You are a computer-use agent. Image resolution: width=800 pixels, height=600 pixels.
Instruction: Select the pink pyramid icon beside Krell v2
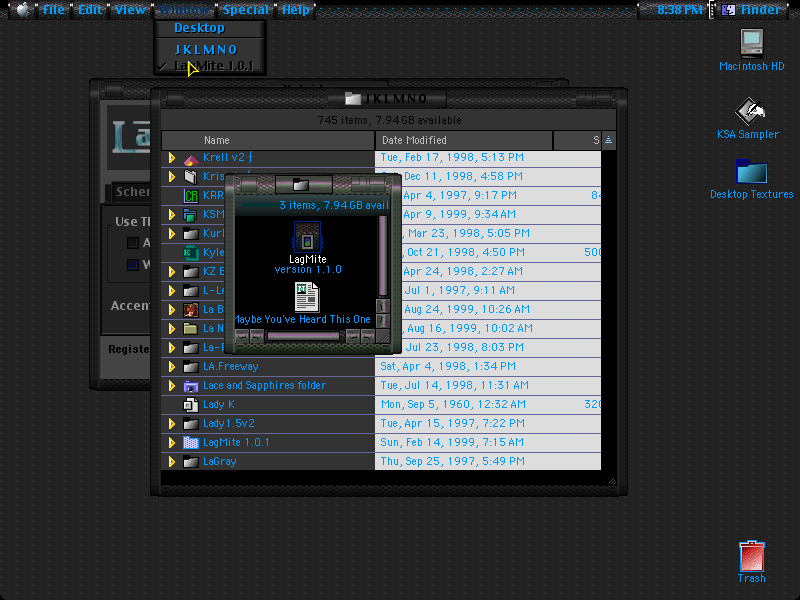(191, 160)
